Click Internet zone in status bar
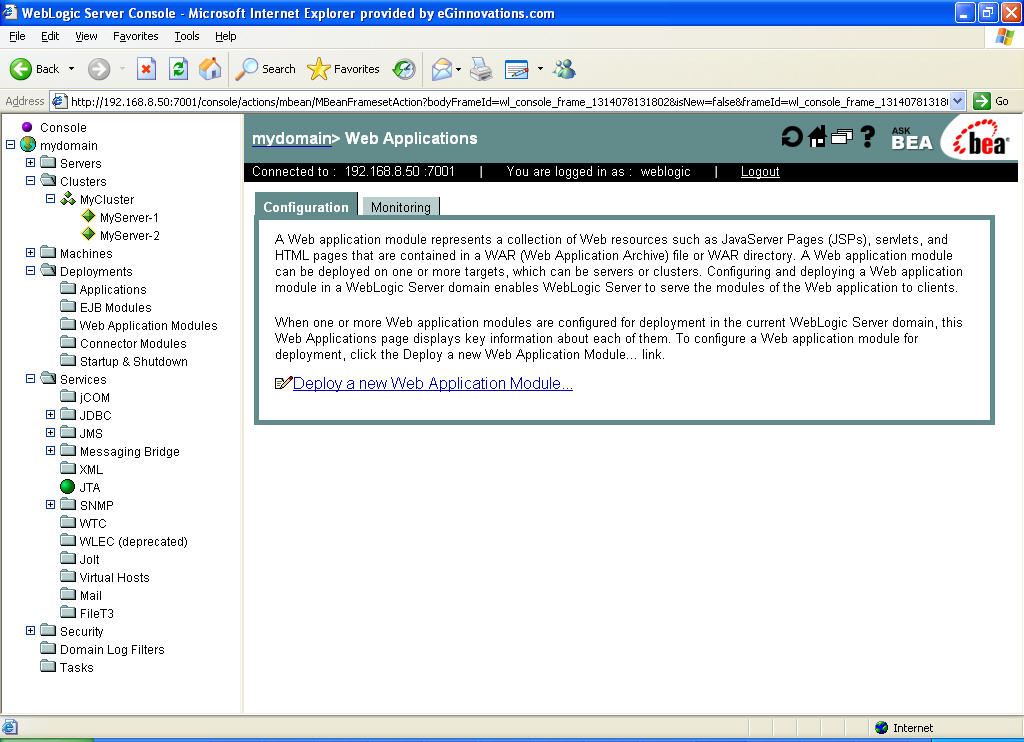1024x742 pixels. point(904,727)
